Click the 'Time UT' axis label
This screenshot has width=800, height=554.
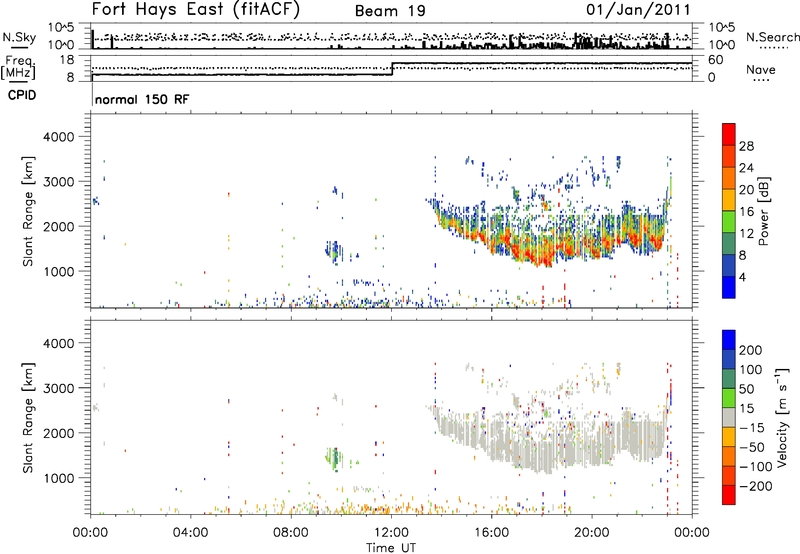tap(391, 548)
